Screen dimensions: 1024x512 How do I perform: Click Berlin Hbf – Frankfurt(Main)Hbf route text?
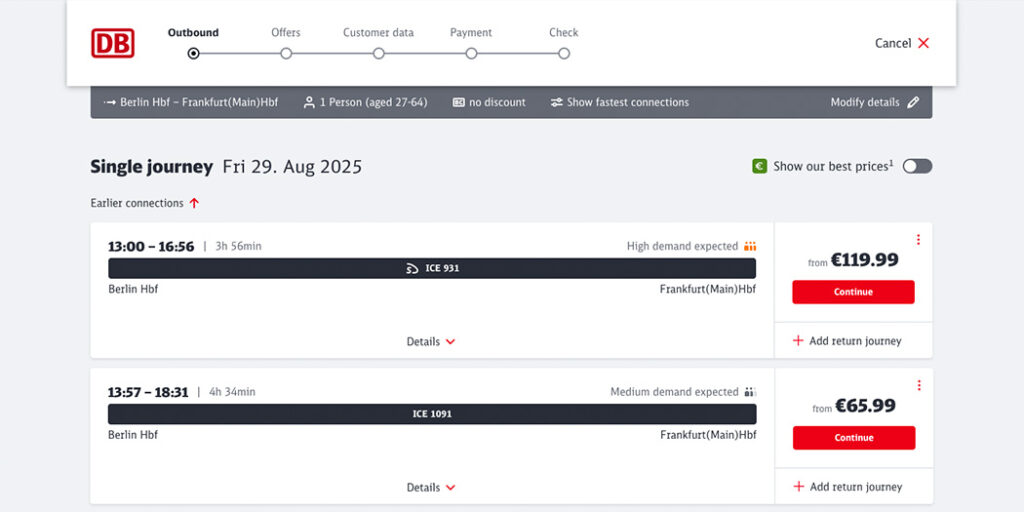click(x=199, y=103)
